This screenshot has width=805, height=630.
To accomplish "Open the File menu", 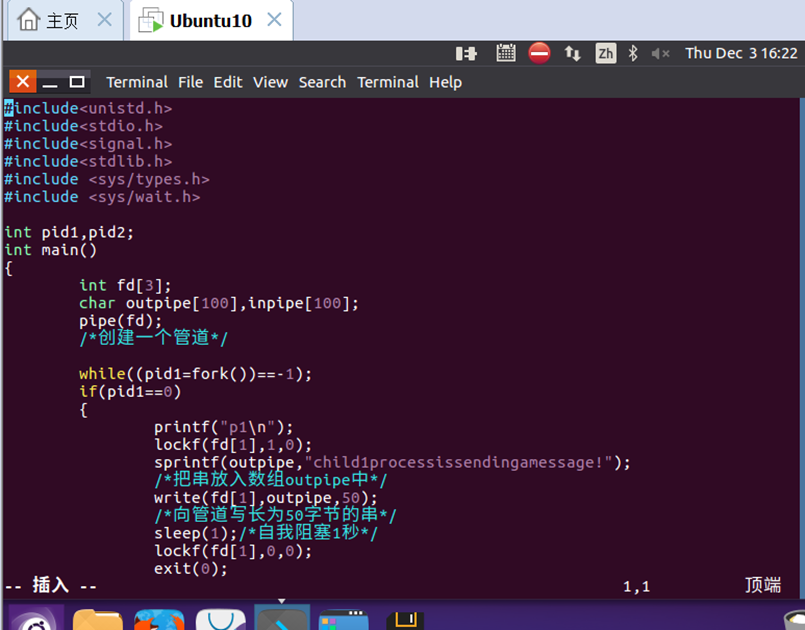I will pyautogui.click(x=190, y=82).
